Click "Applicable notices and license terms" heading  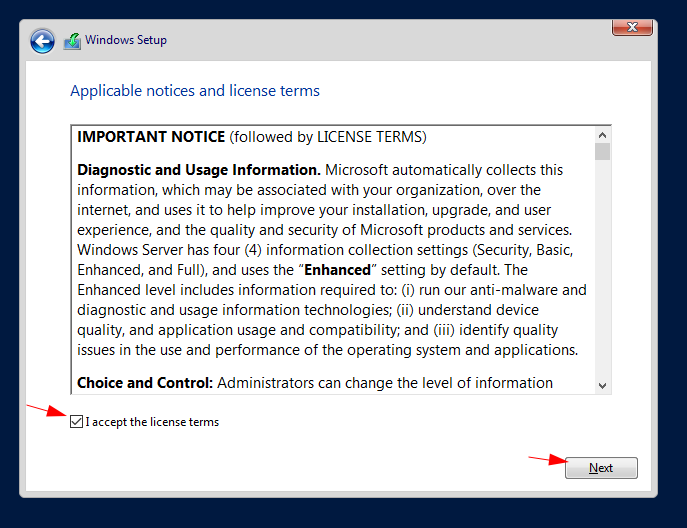click(195, 91)
